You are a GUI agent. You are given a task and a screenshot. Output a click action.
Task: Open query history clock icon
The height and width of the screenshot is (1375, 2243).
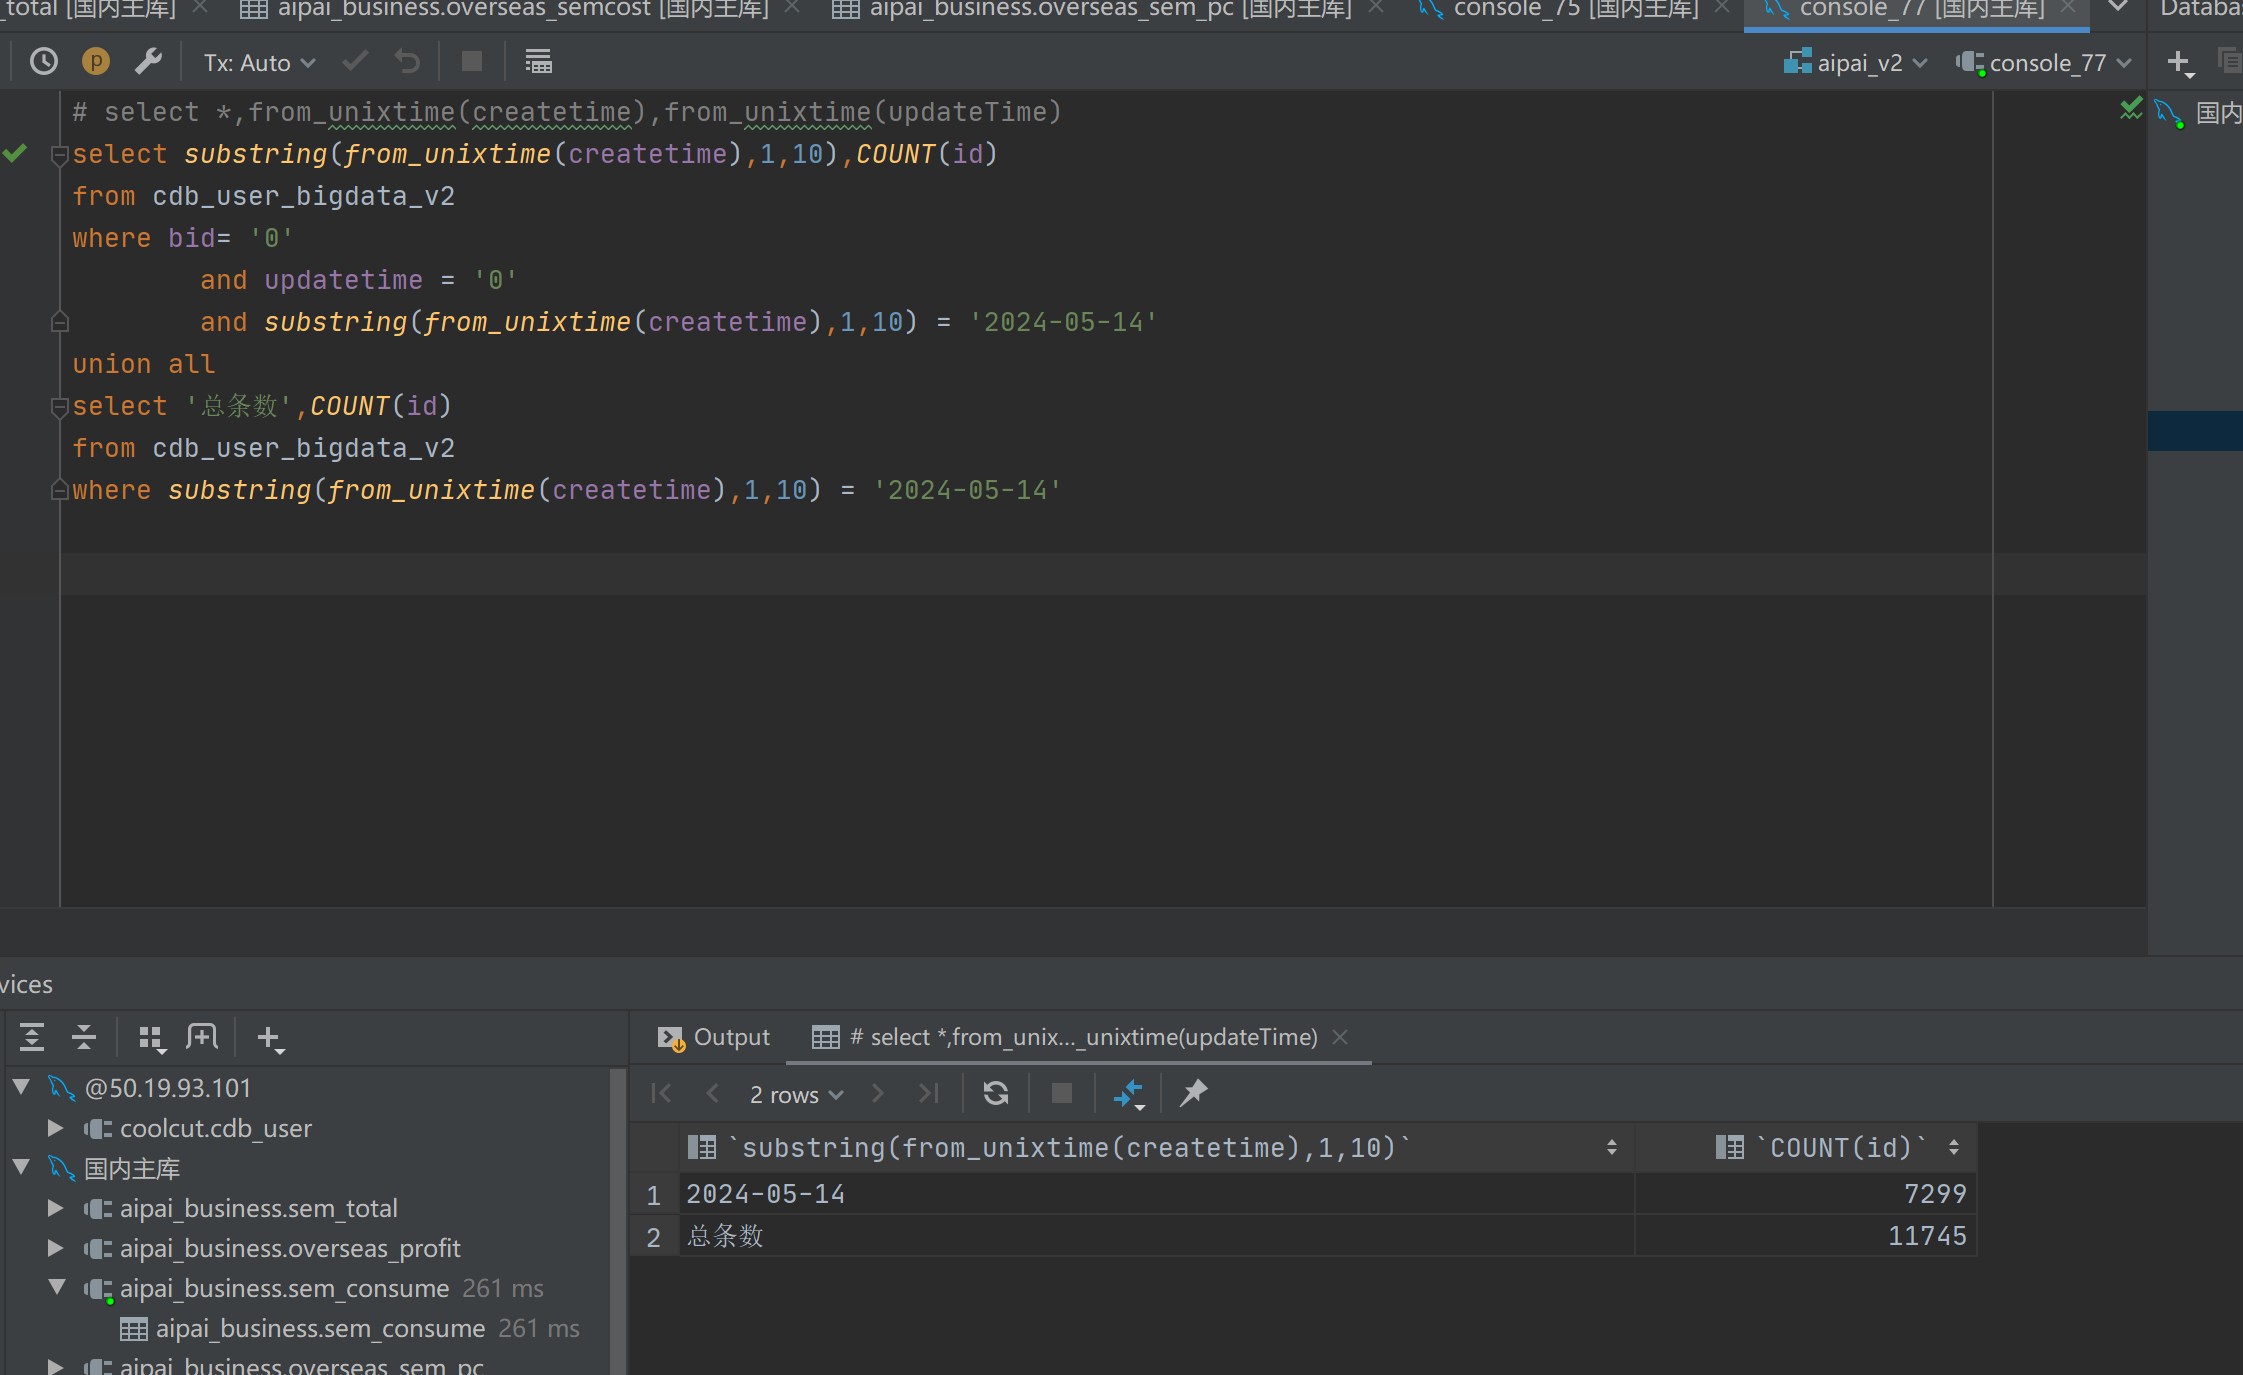[x=44, y=62]
